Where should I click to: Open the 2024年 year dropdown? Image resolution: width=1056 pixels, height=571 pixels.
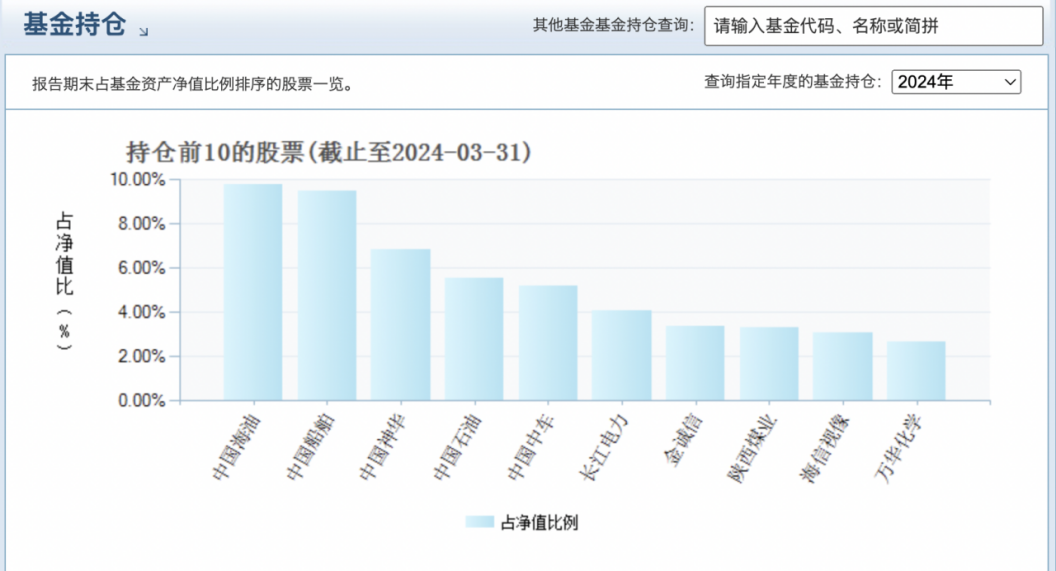coord(956,82)
